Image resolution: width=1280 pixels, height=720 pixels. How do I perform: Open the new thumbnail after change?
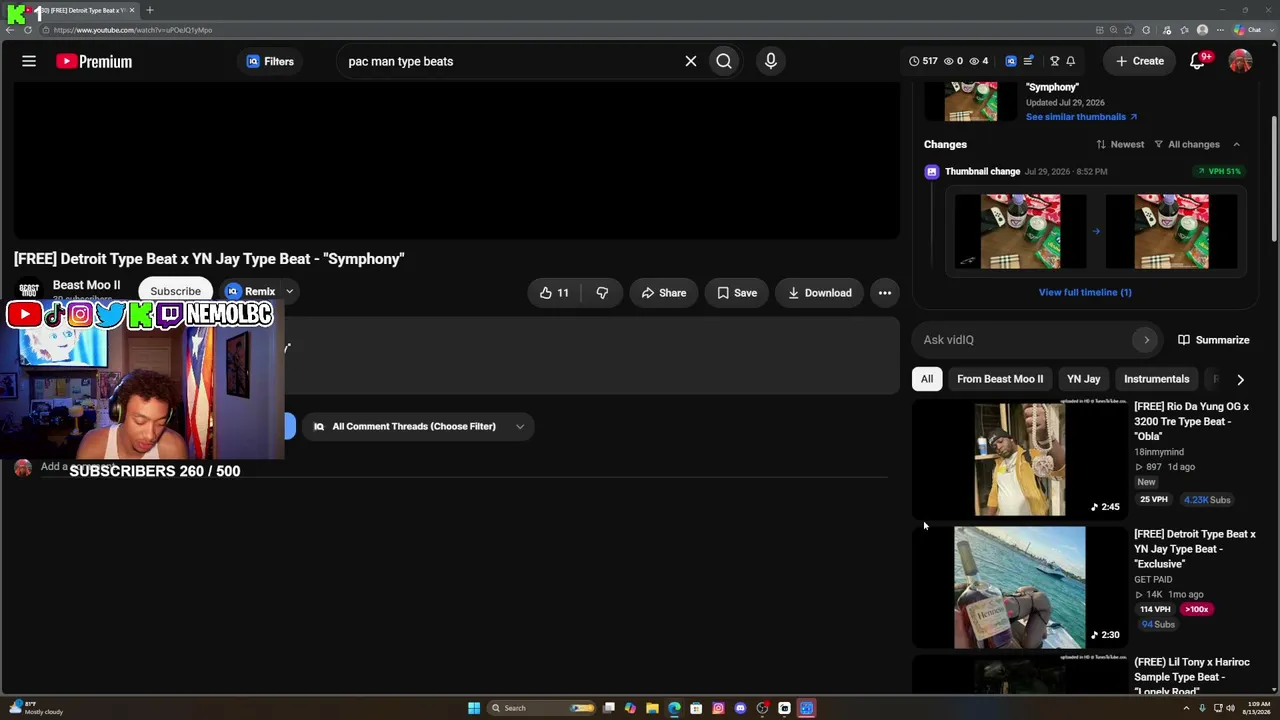pos(1171,232)
